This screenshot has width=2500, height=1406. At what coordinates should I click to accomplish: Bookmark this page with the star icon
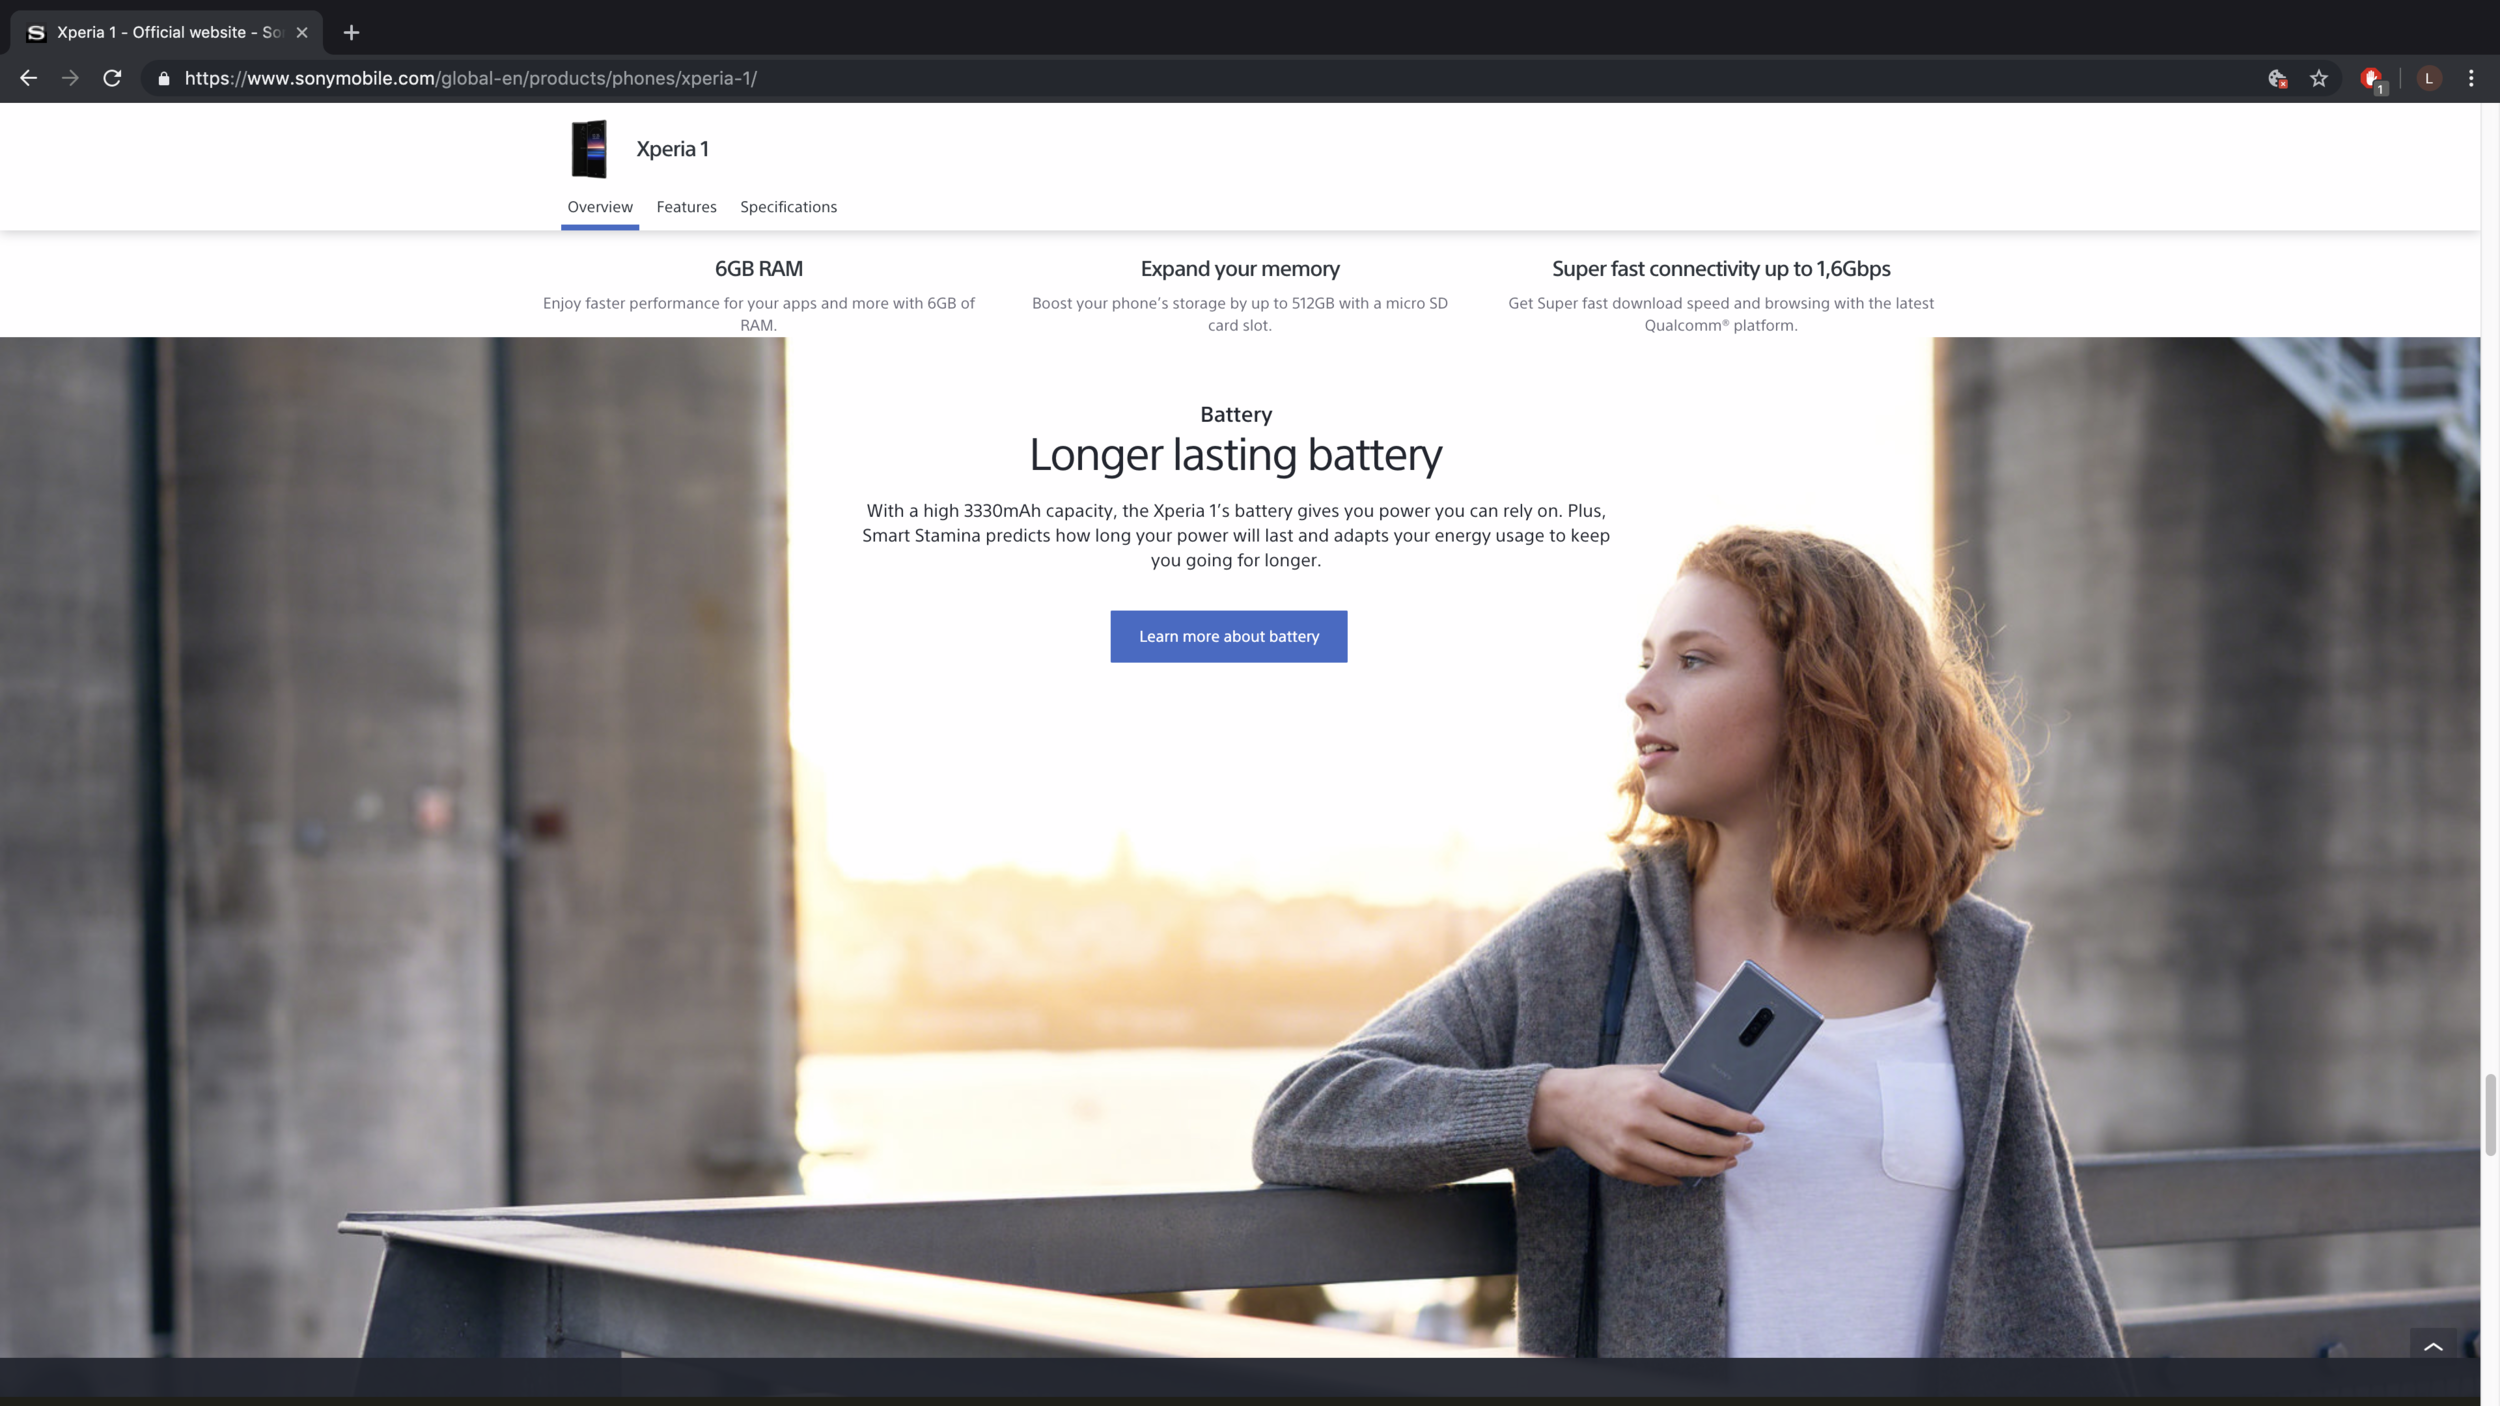[2319, 78]
